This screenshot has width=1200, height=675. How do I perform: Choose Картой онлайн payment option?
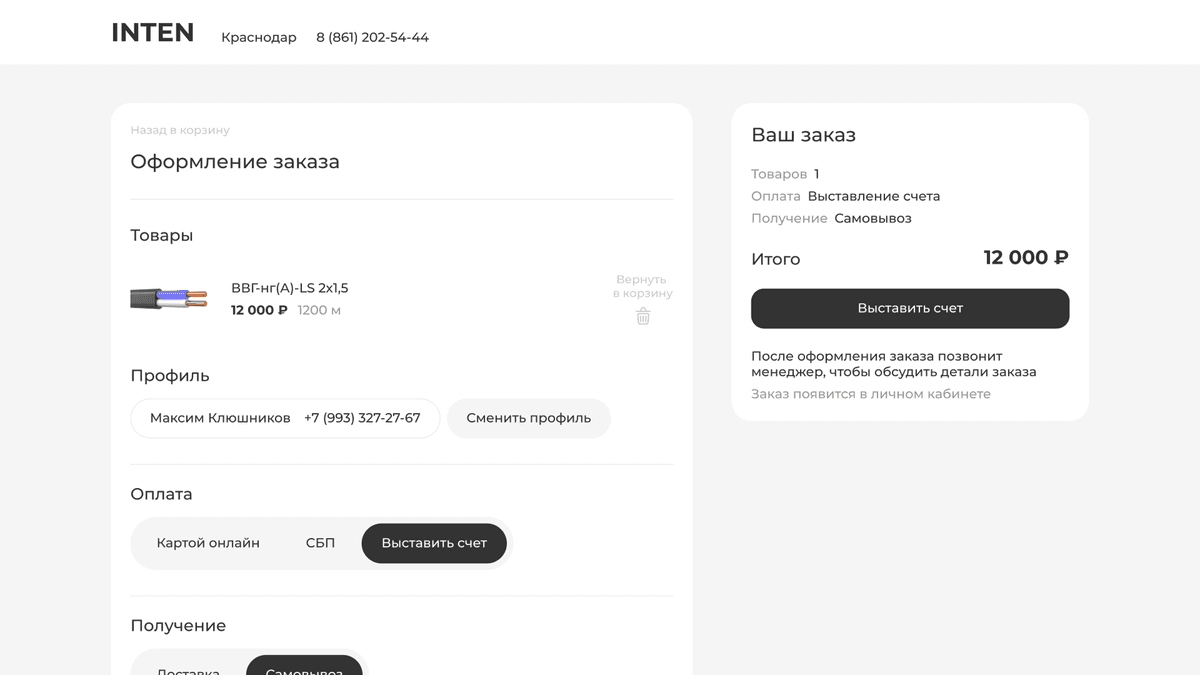(208, 543)
